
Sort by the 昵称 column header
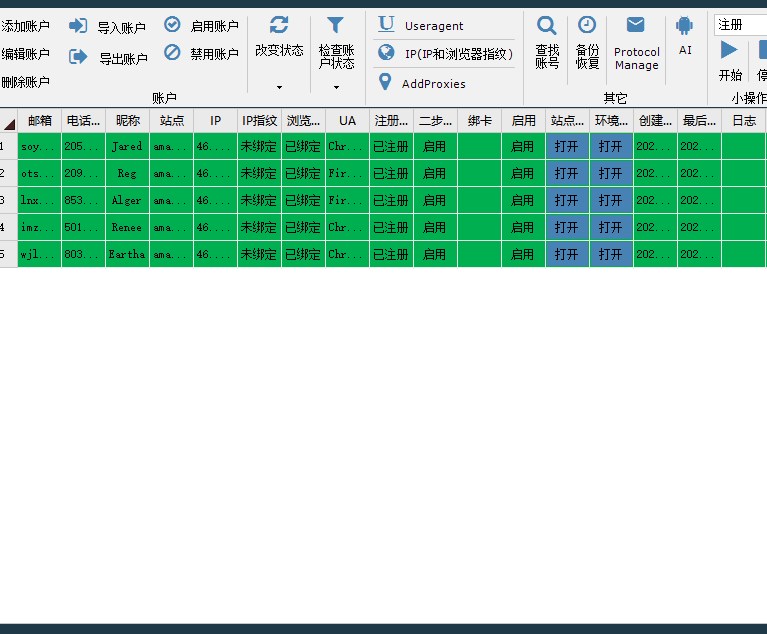coord(128,120)
